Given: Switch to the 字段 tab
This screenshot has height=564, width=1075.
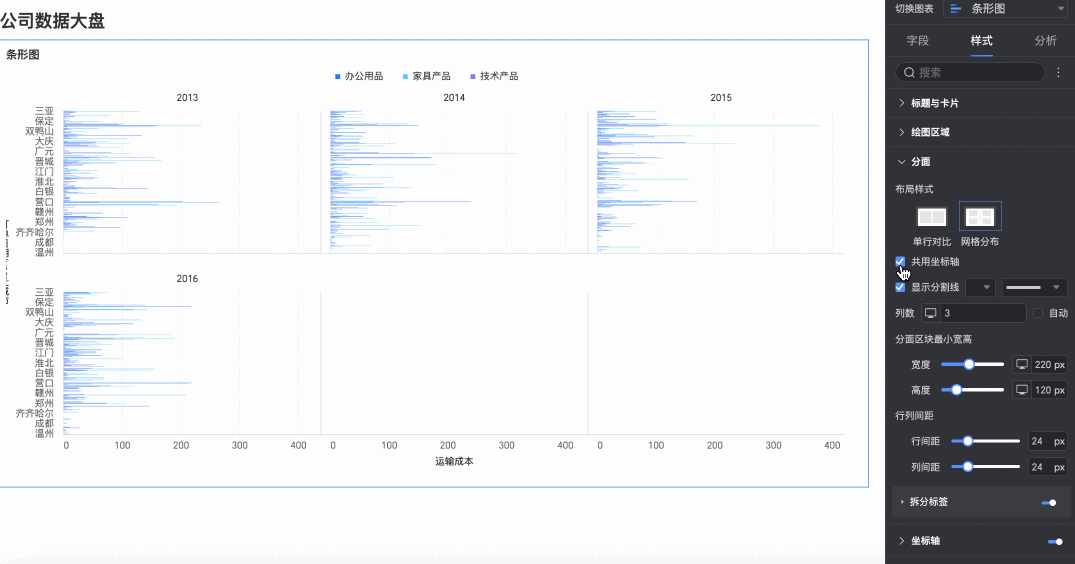Looking at the screenshot, I should click(917, 41).
